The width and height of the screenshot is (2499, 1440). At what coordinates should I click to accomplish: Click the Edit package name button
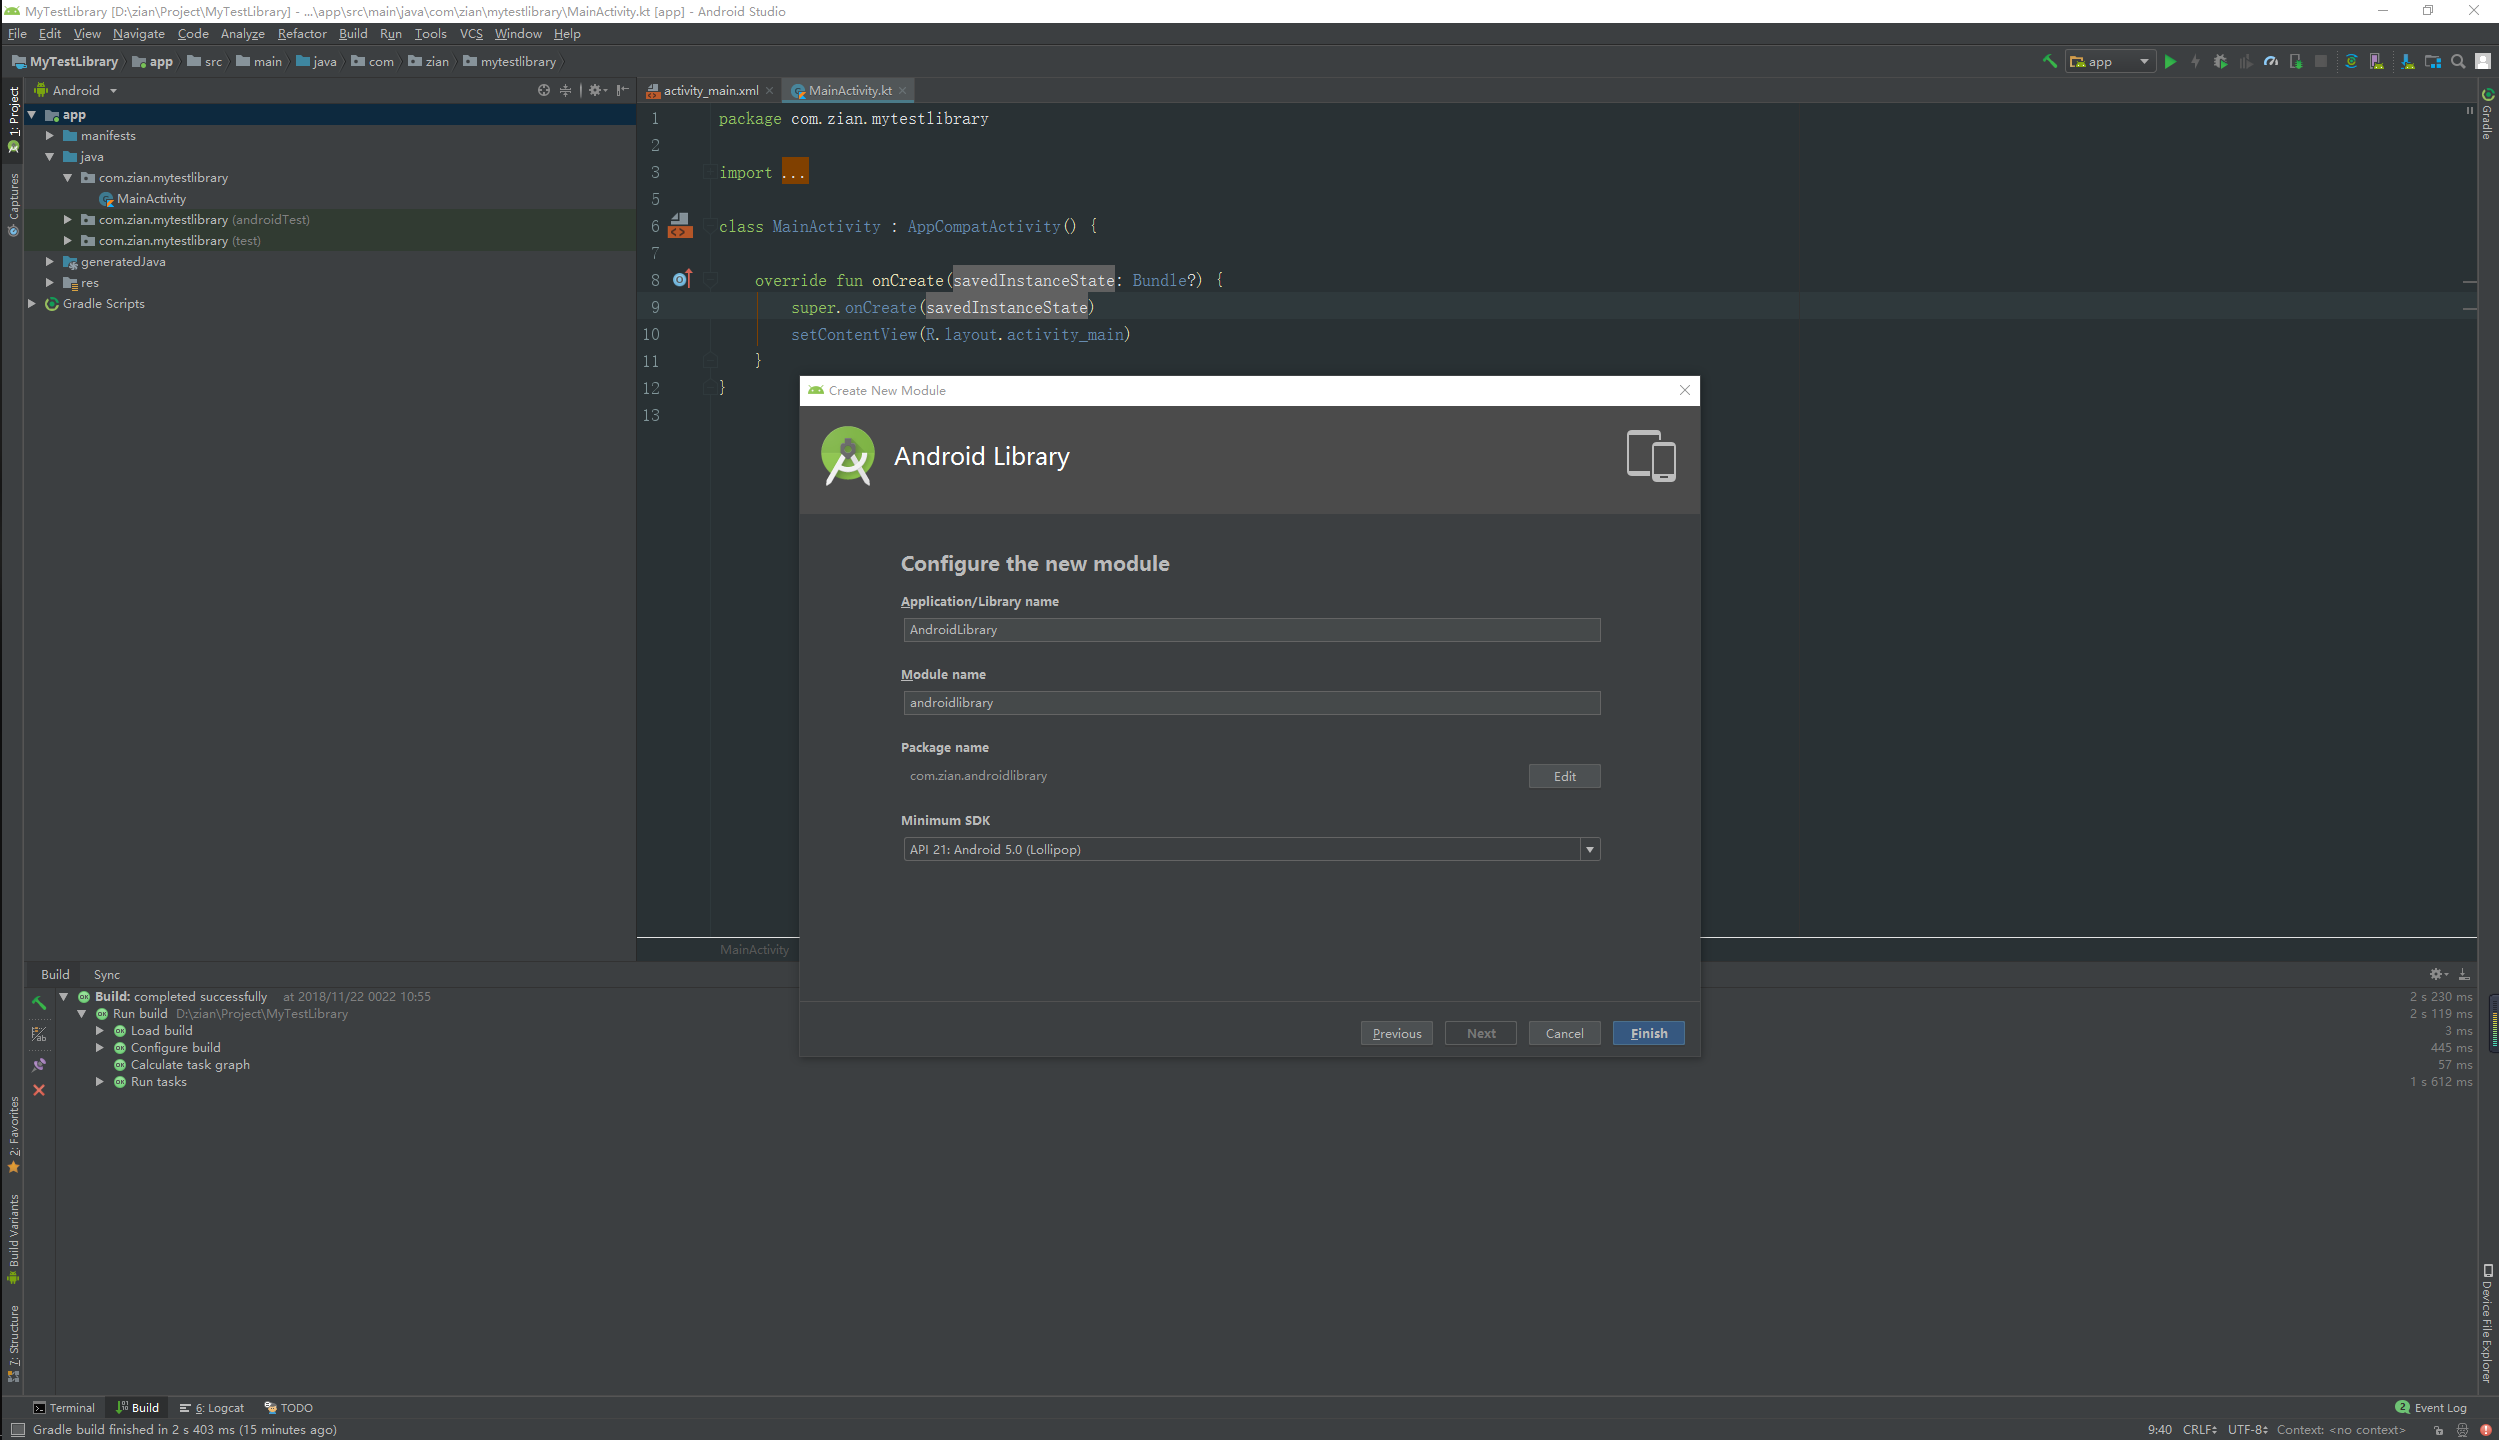click(x=1564, y=777)
